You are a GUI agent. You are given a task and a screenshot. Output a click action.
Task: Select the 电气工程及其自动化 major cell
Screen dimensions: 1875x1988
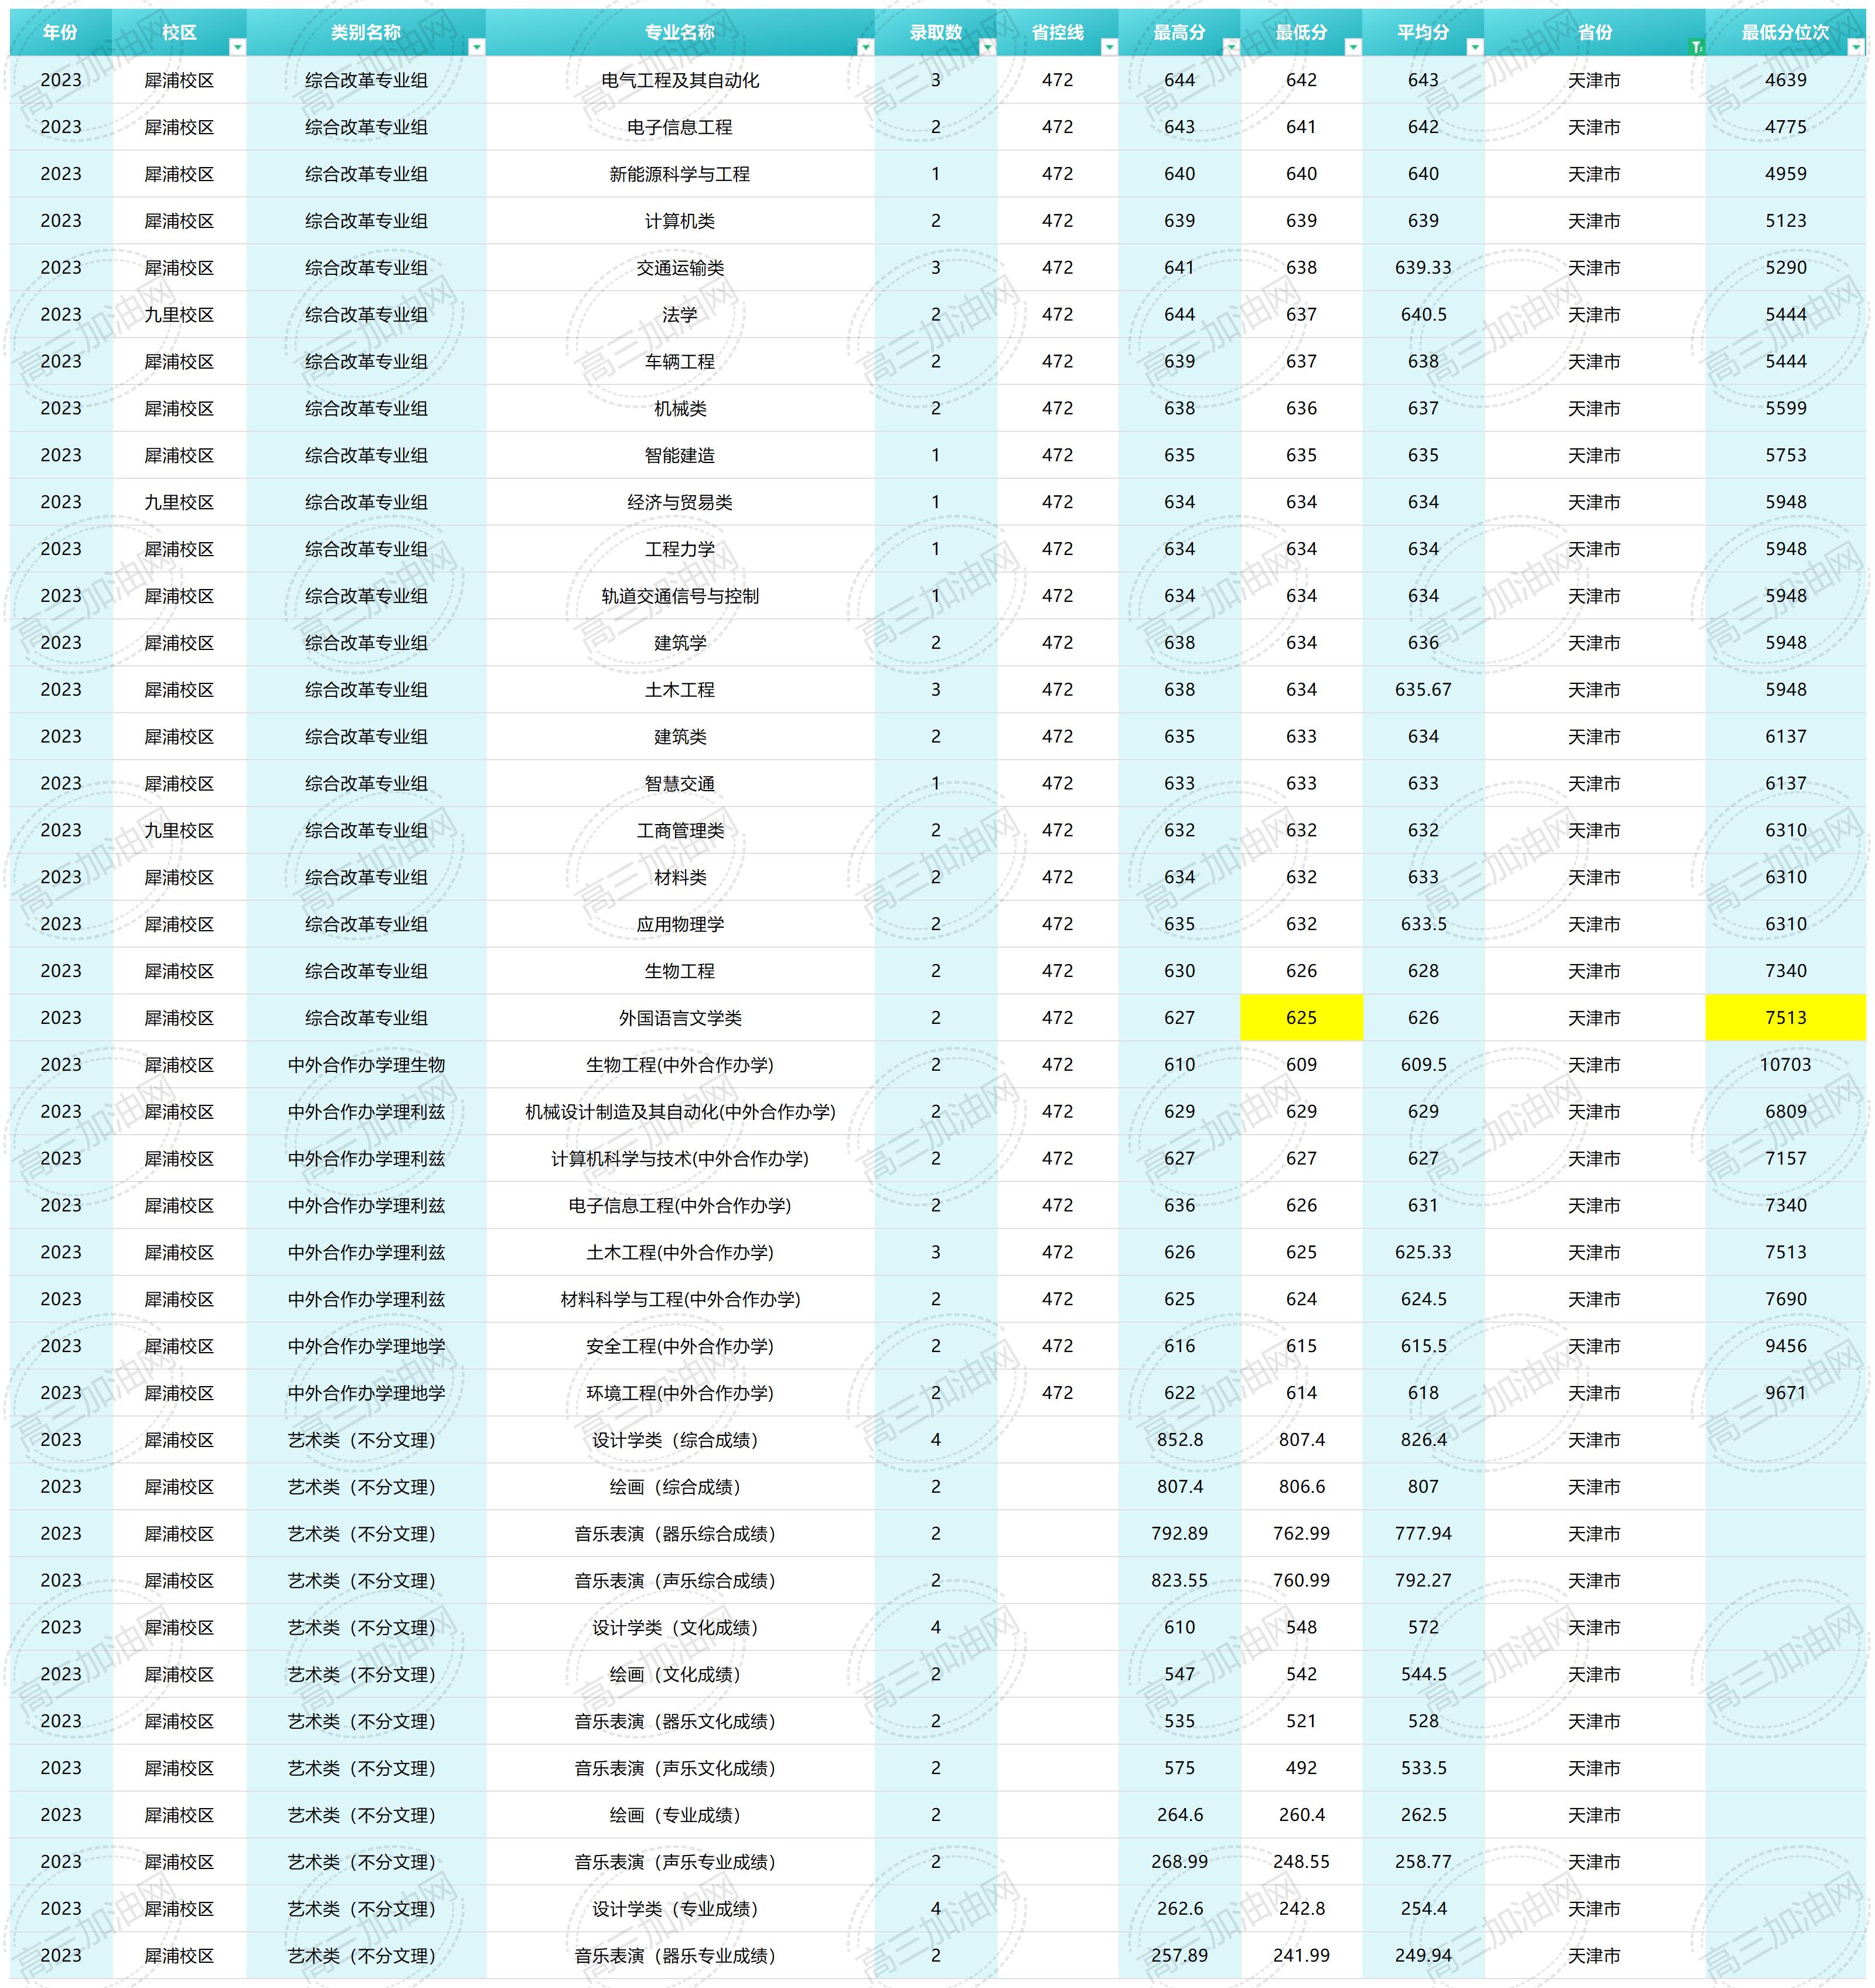[680, 80]
